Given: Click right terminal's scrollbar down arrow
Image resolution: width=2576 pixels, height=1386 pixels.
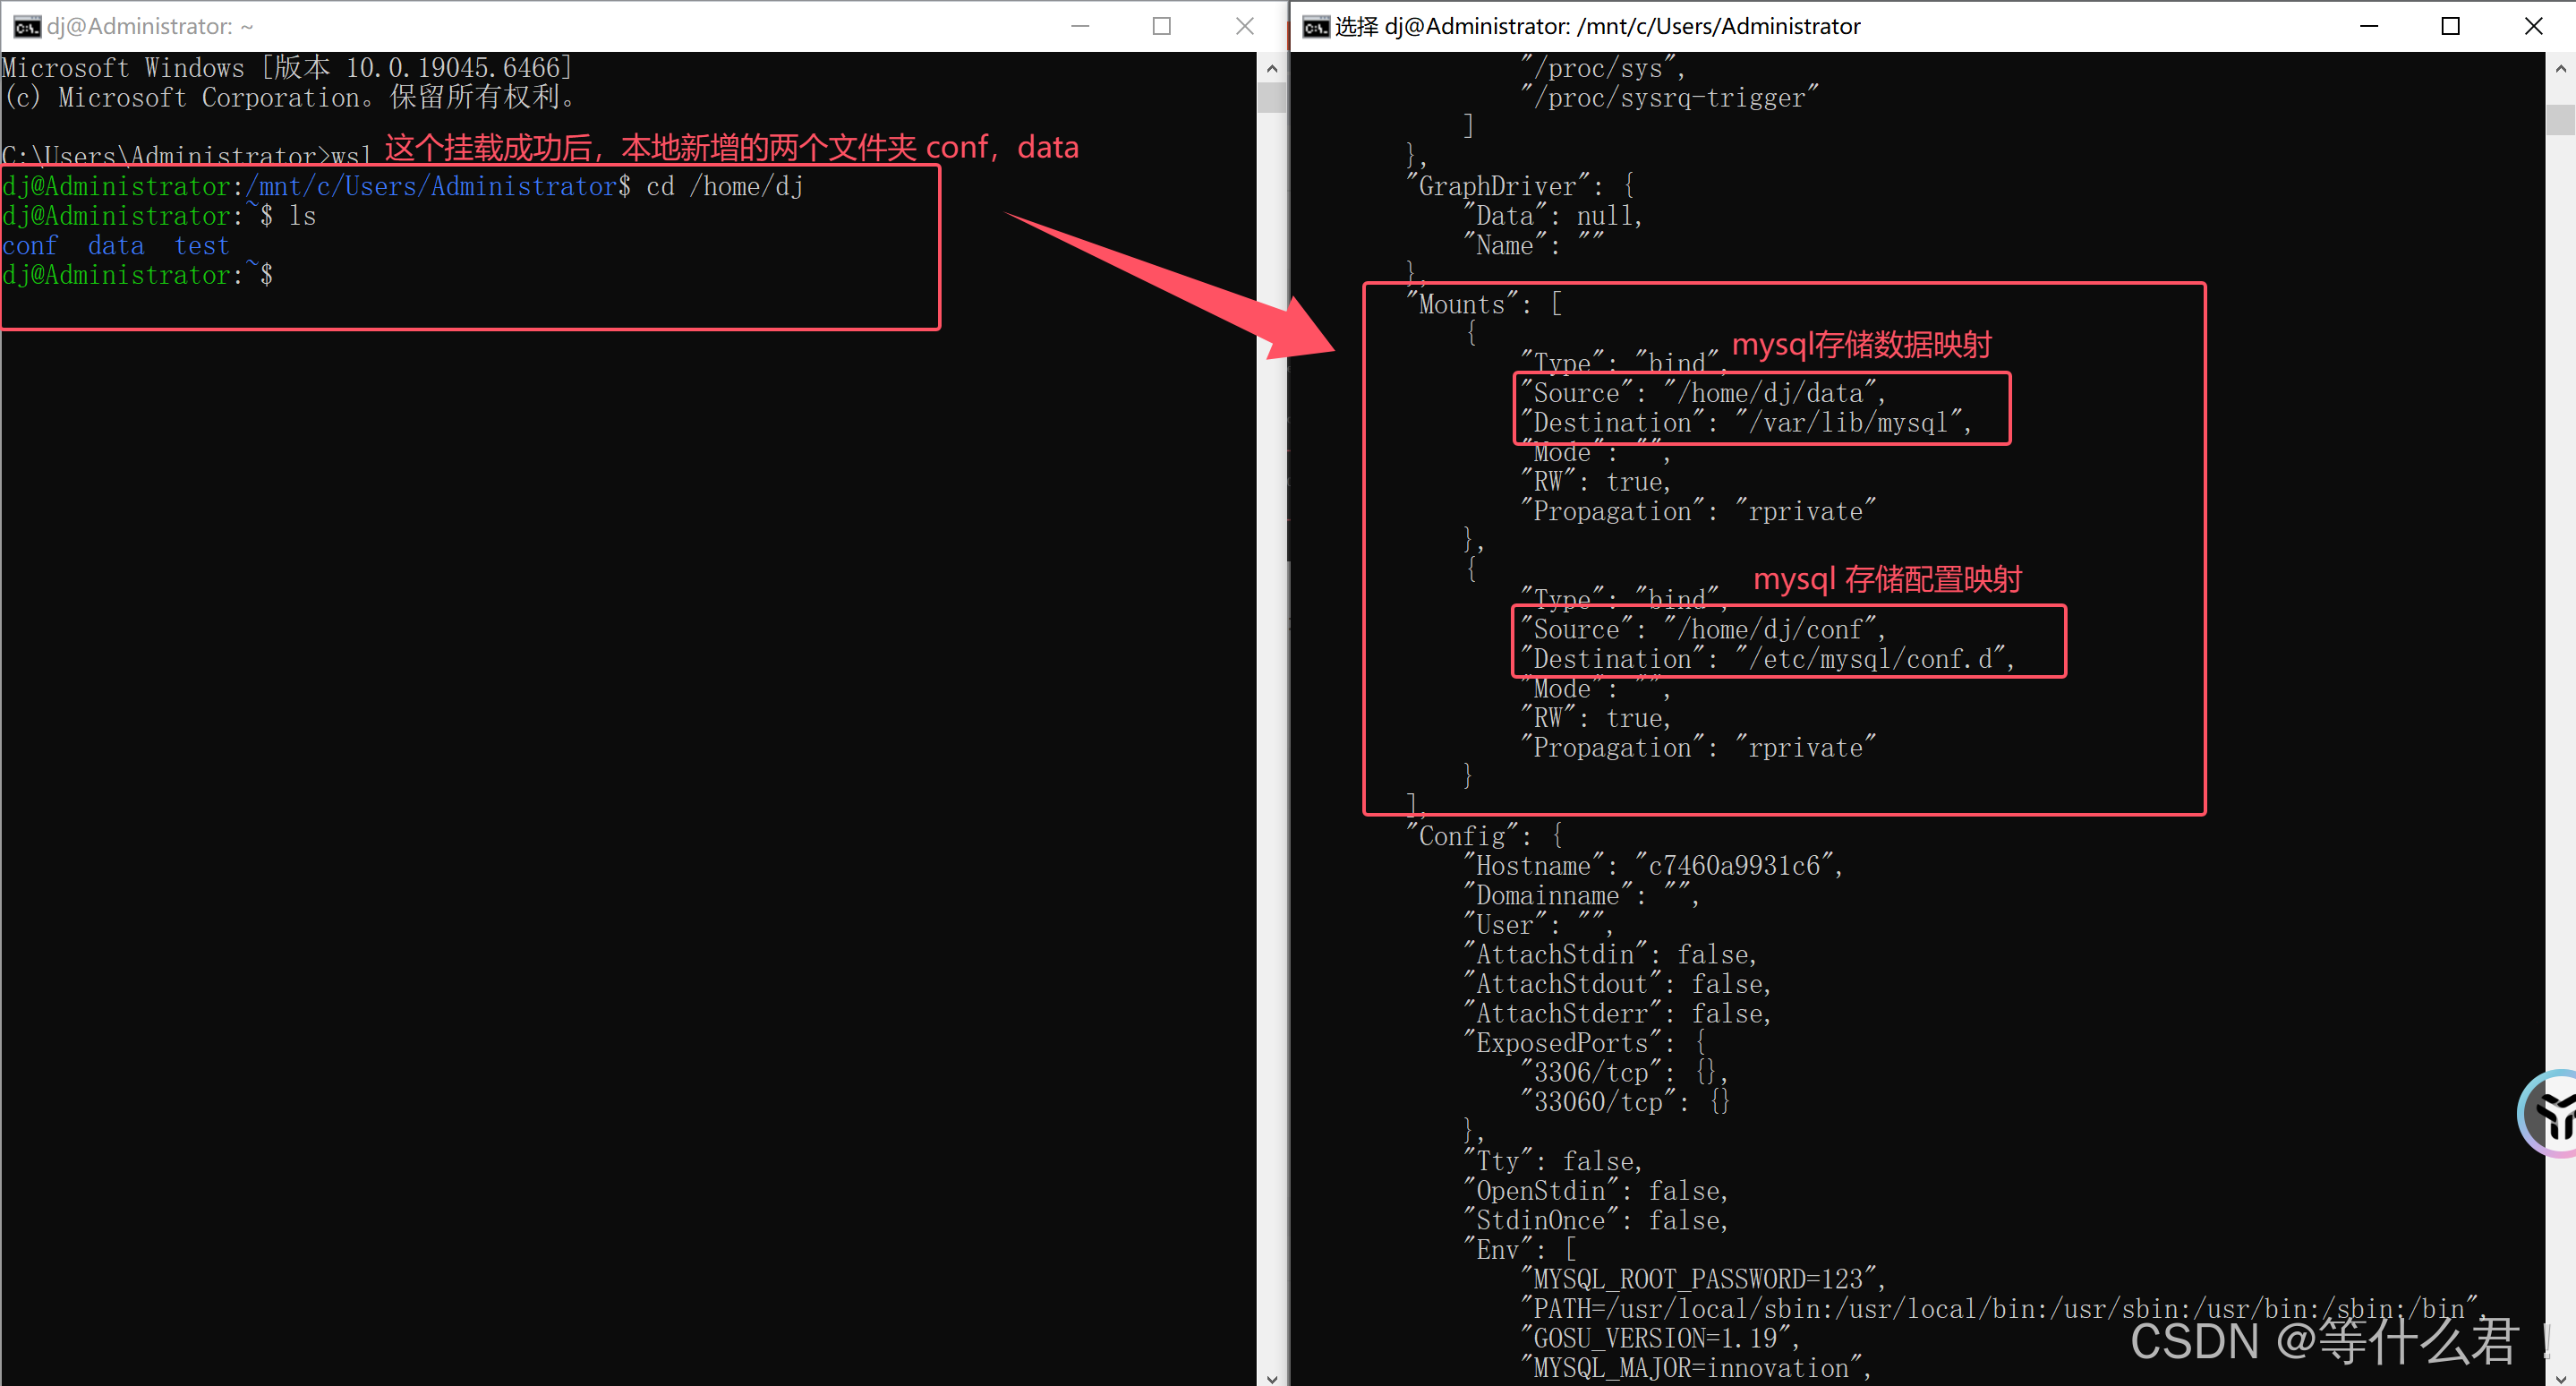Looking at the screenshot, I should point(2560,1378).
